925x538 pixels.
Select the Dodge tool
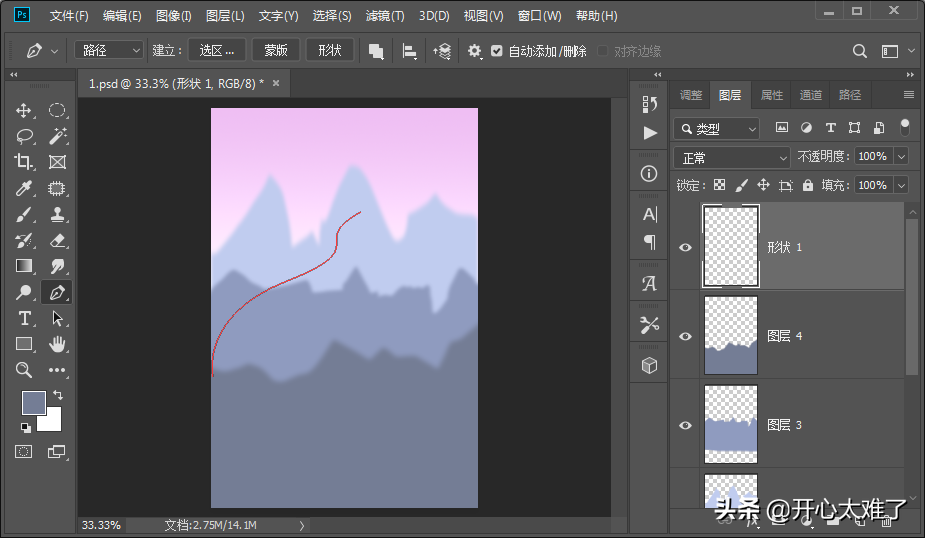[x=24, y=292]
